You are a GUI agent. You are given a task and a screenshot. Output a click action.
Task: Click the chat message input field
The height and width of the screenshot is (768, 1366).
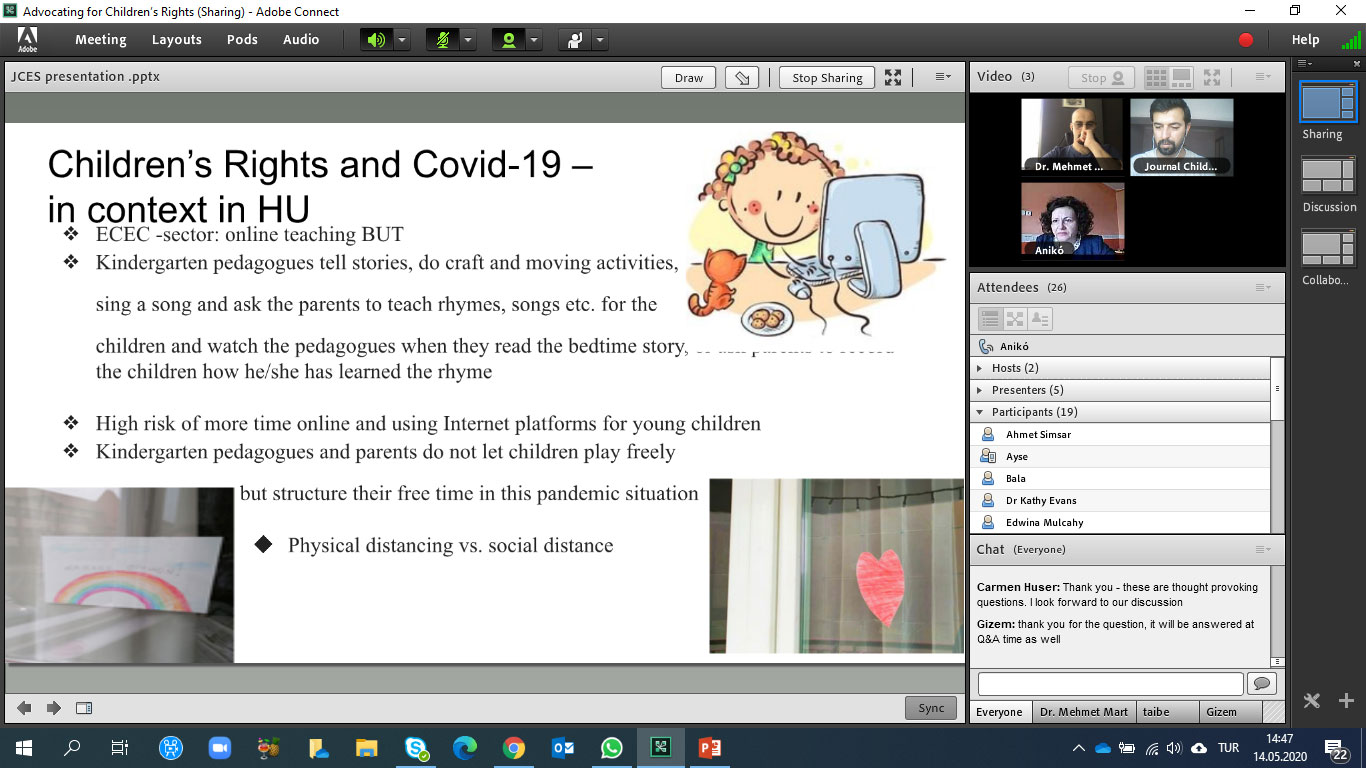(1110, 683)
